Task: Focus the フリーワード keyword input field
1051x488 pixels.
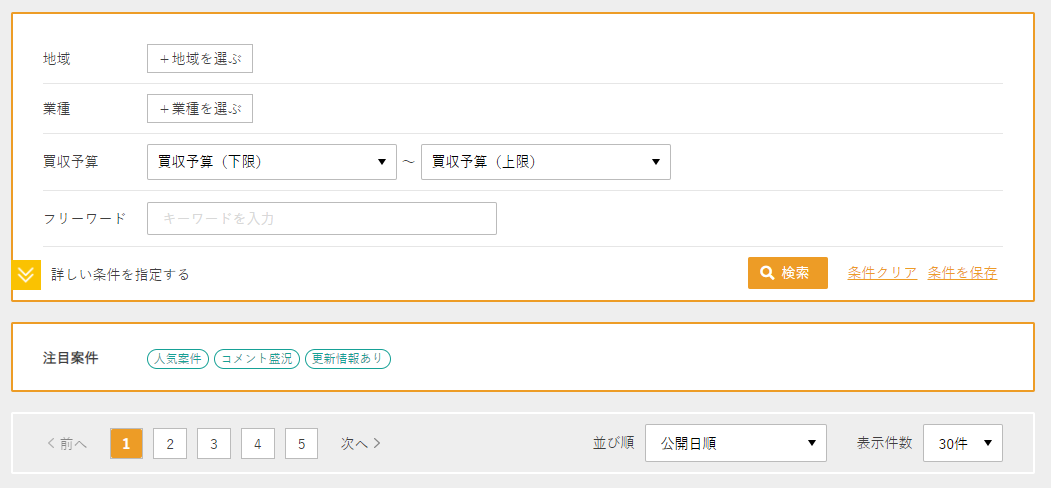Action: 321,219
